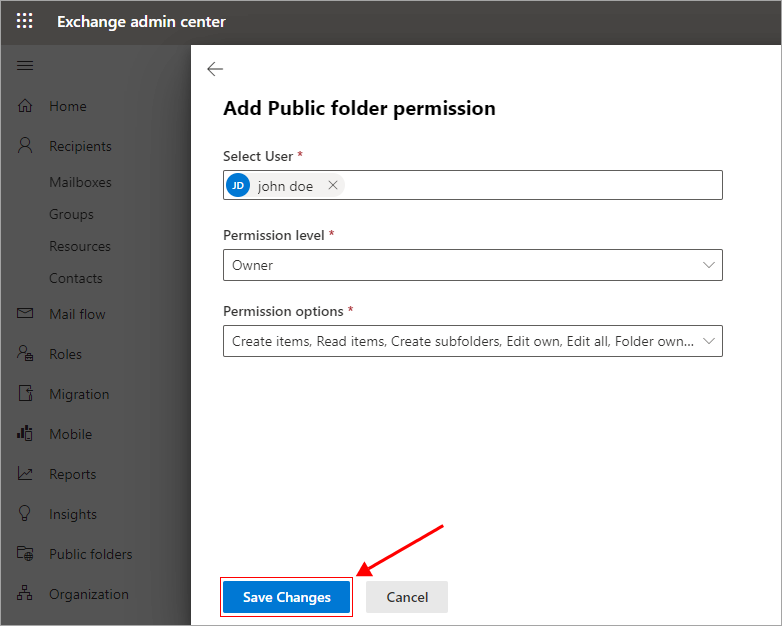The image size is (782, 626).
Task: Collapse the navigation hamburger menu
Action: tap(26, 66)
